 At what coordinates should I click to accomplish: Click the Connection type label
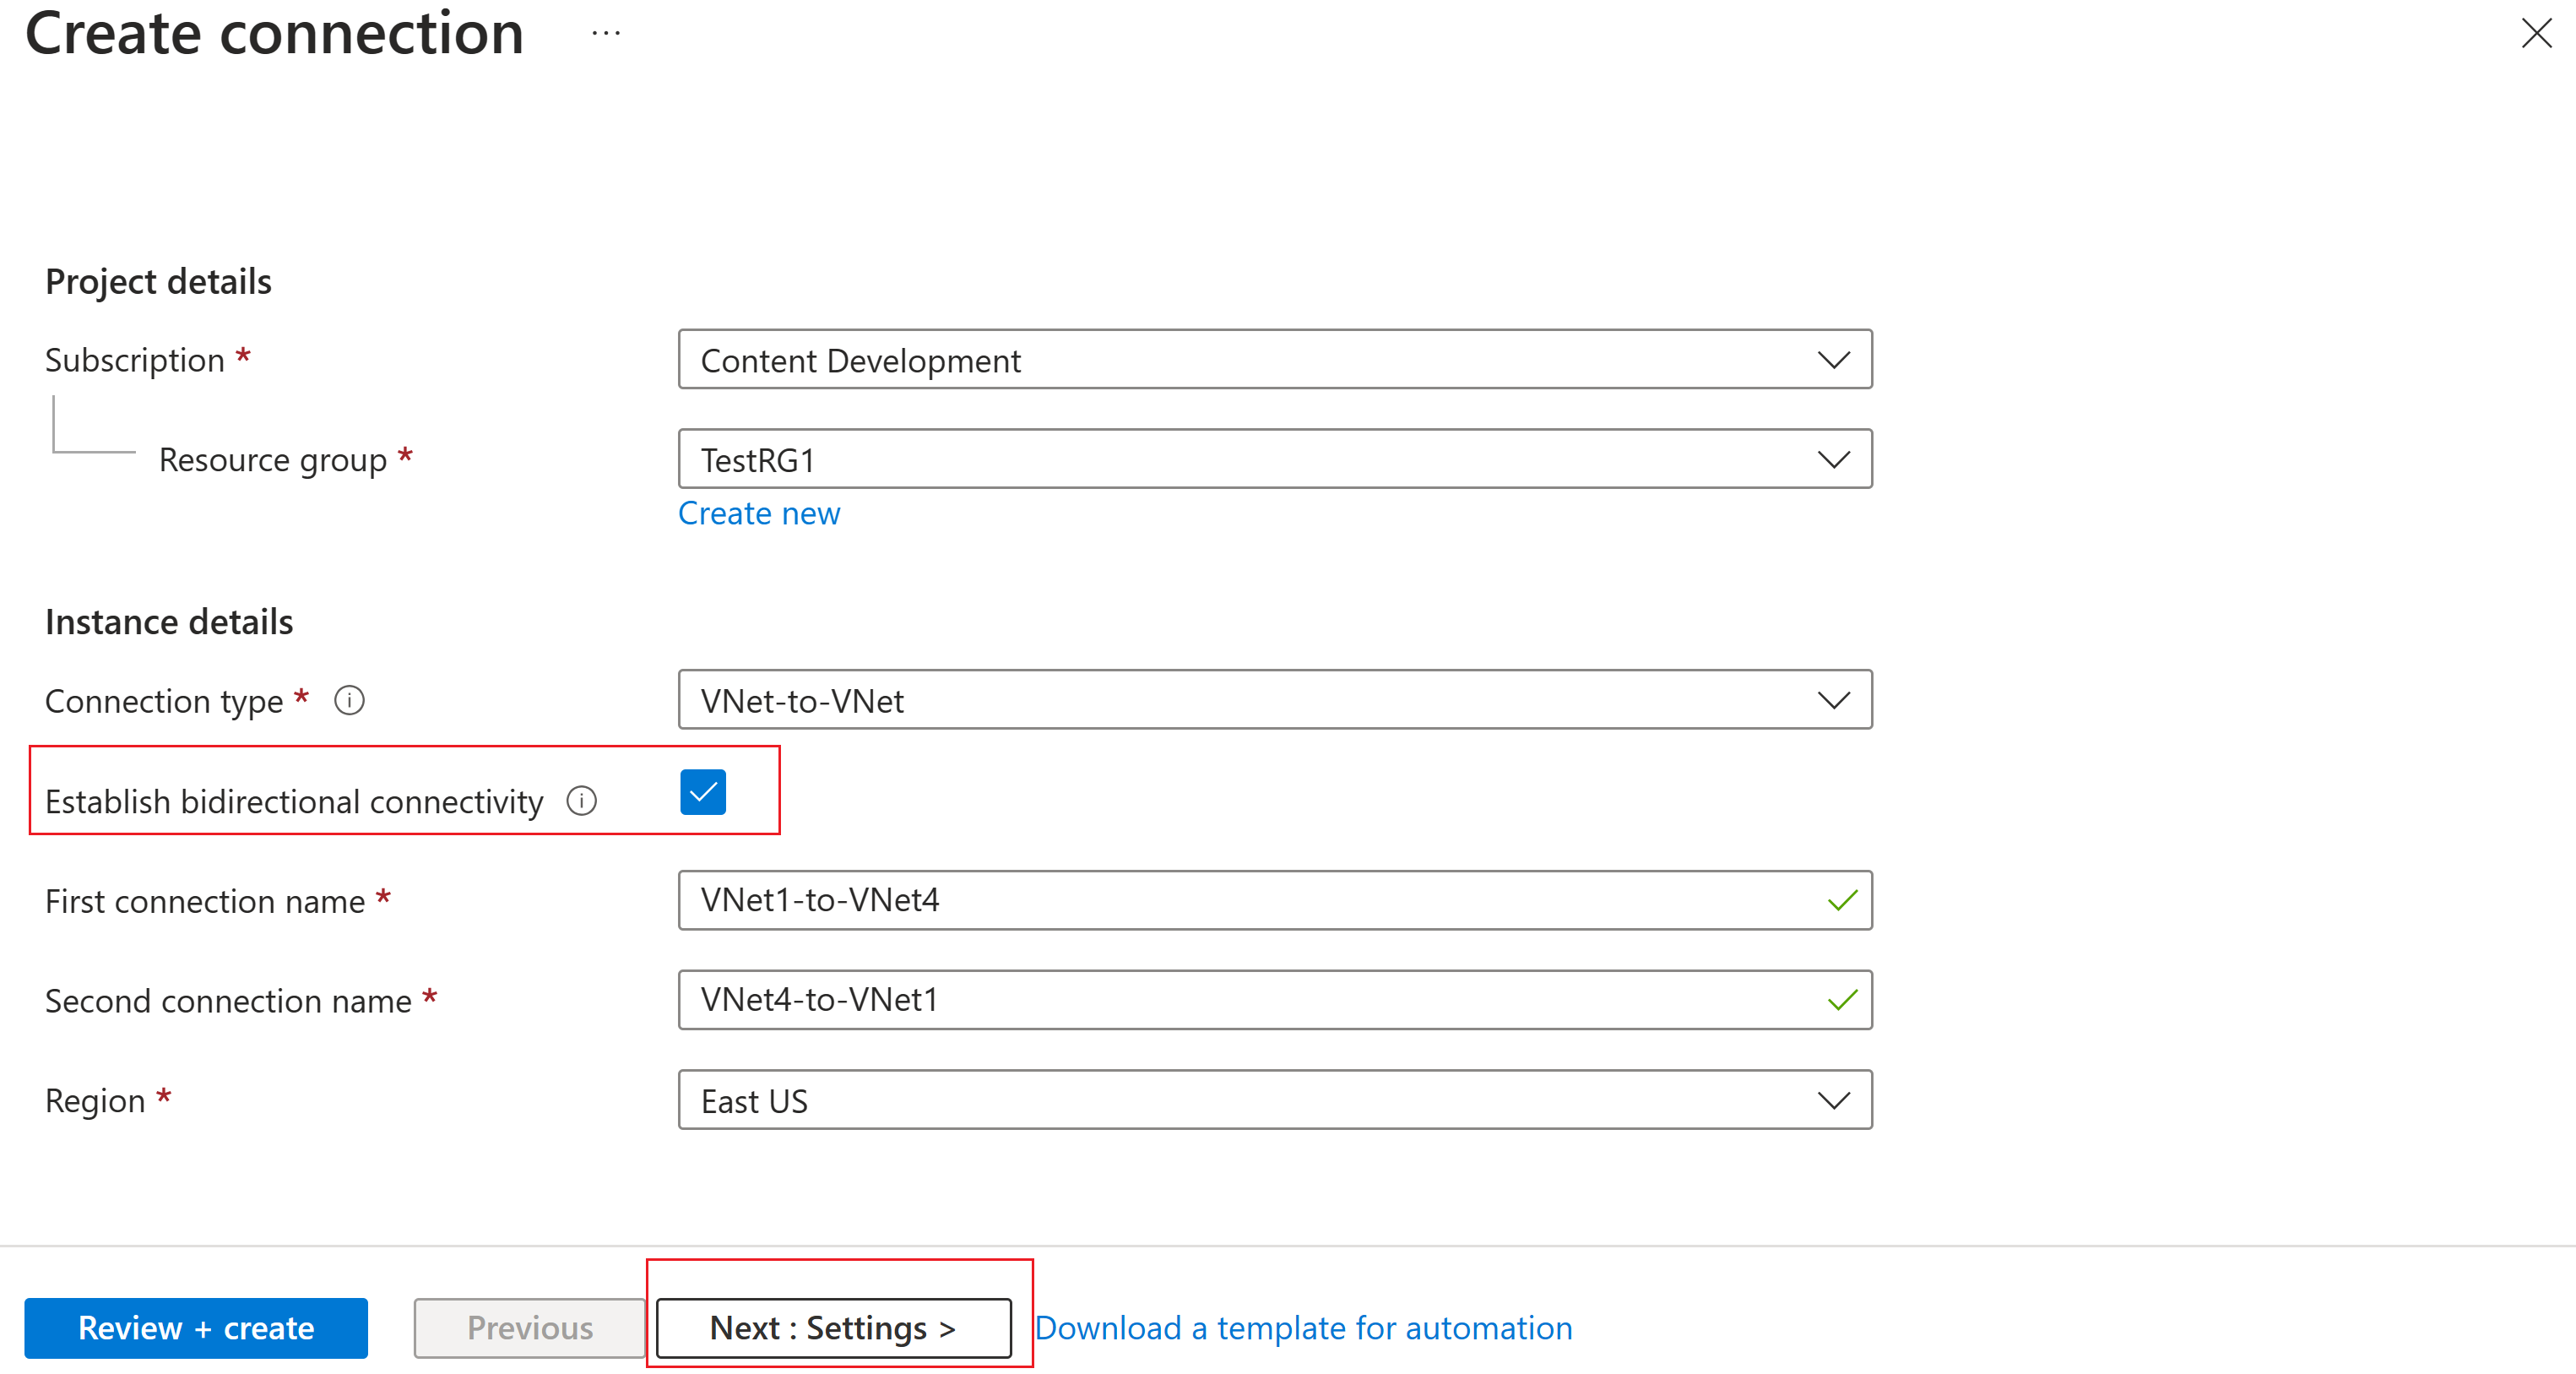point(164,701)
